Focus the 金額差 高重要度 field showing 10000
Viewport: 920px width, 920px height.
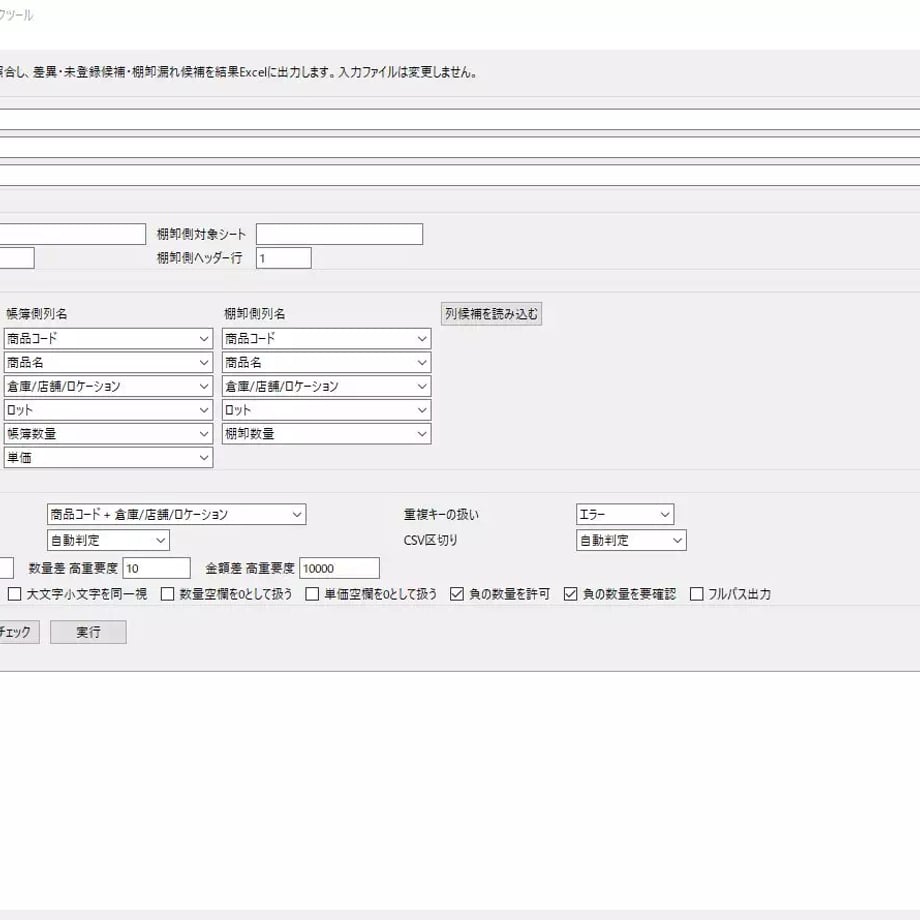339,568
